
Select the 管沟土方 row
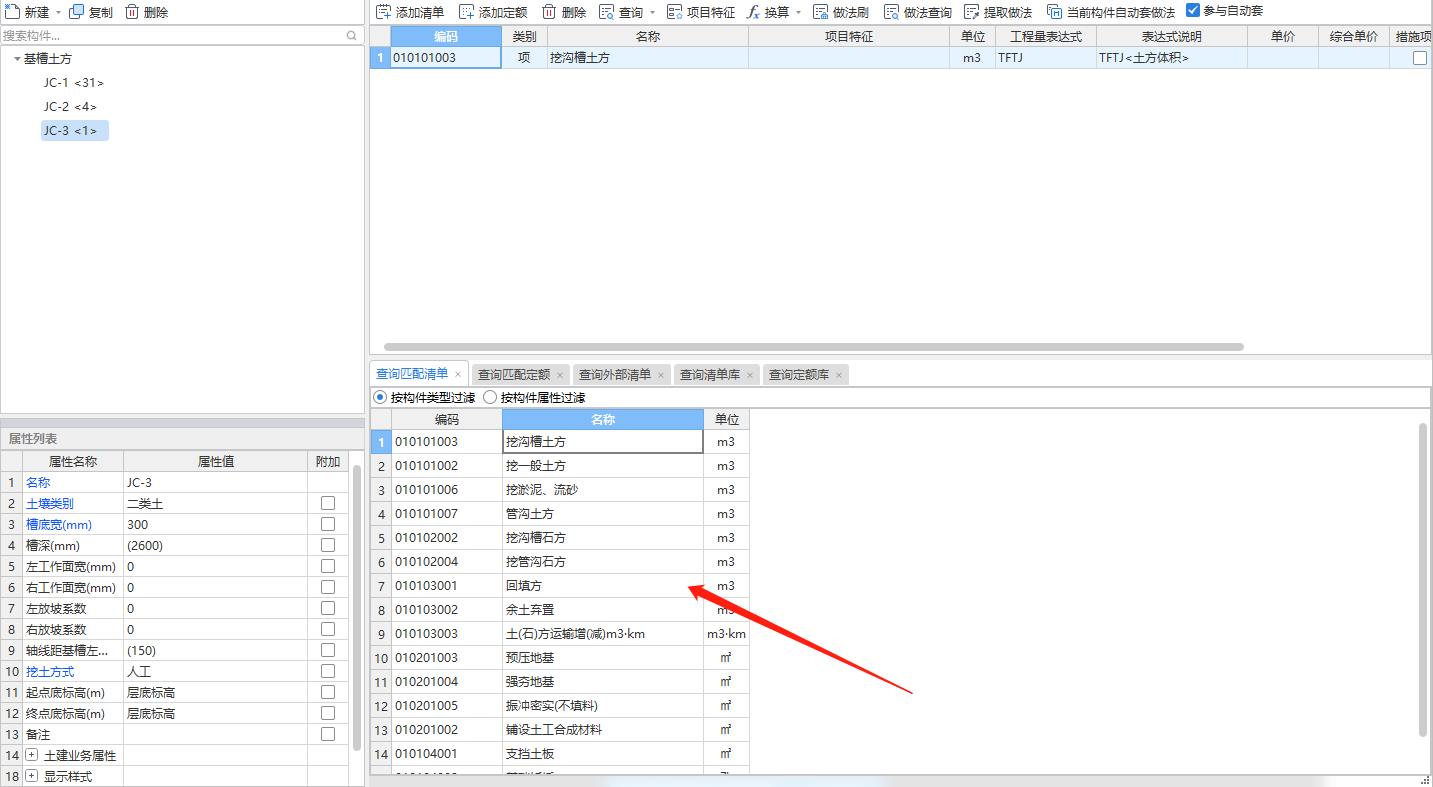[x=560, y=514]
